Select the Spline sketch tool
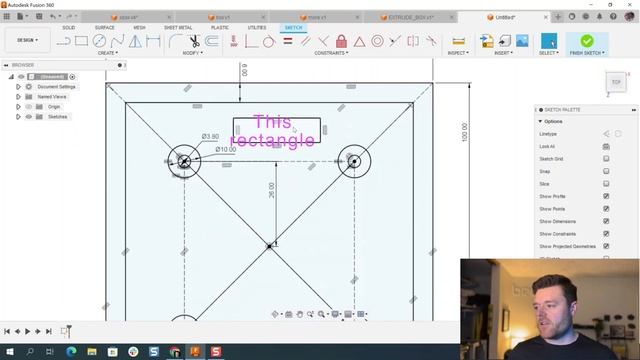 (117, 41)
